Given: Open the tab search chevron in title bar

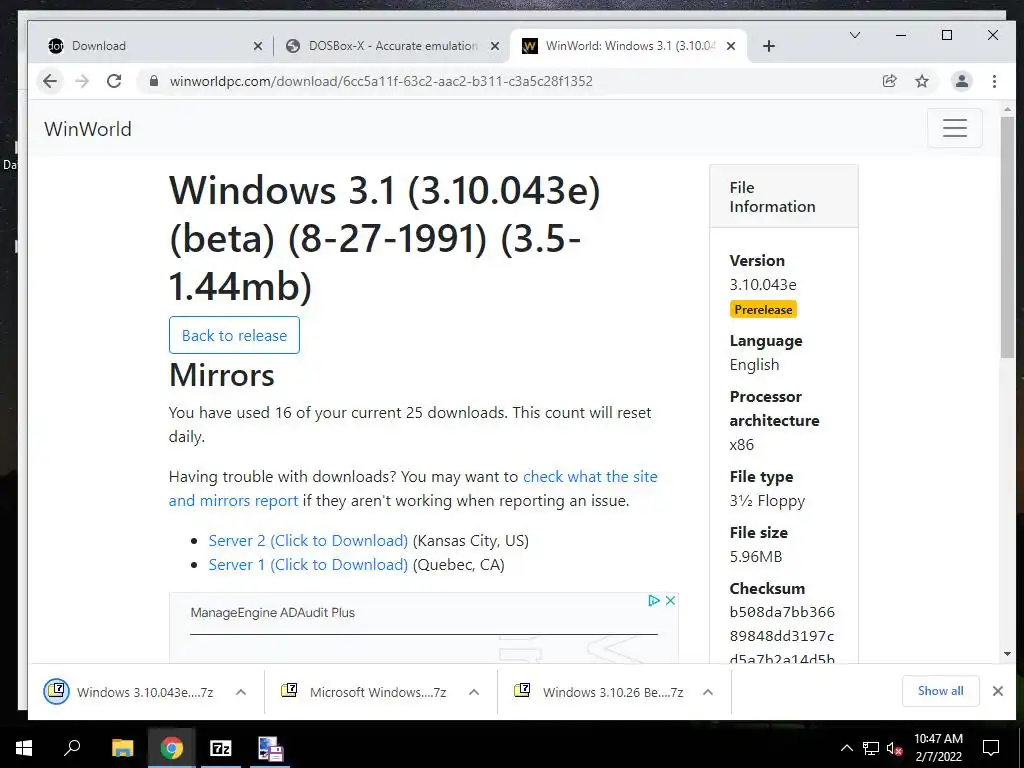Looking at the screenshot, I should [x=854, y=35].
